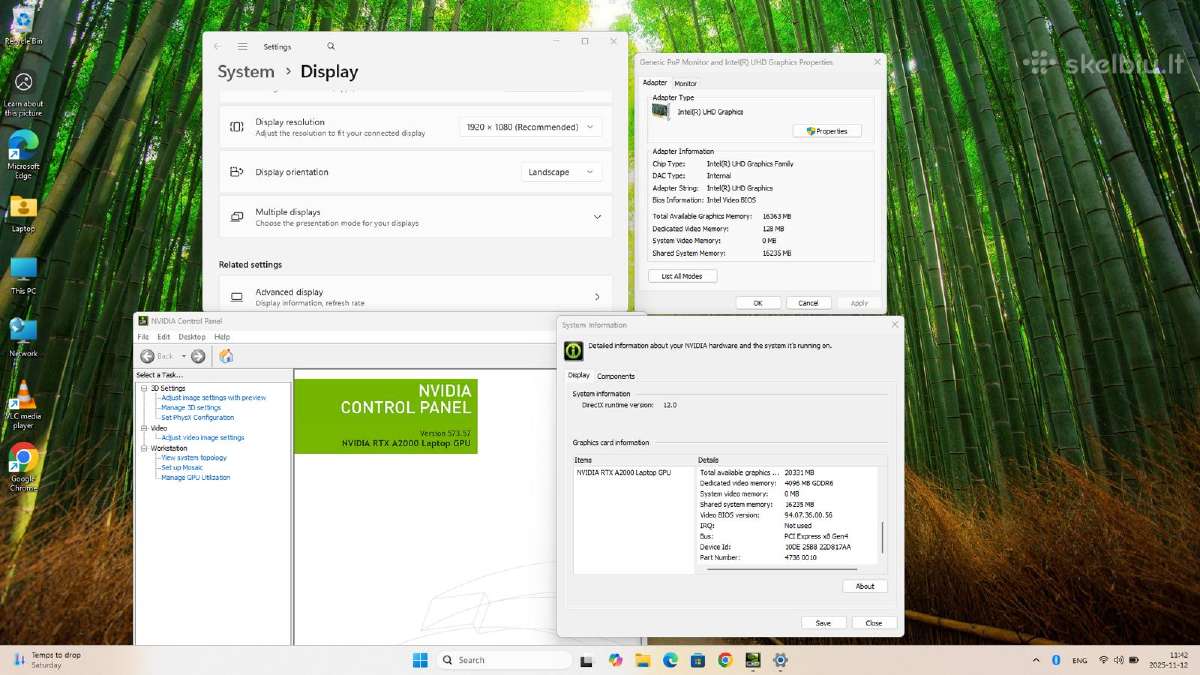
Task: Launch Copilot from the taskbar
Action: click(x=615, y=660)
